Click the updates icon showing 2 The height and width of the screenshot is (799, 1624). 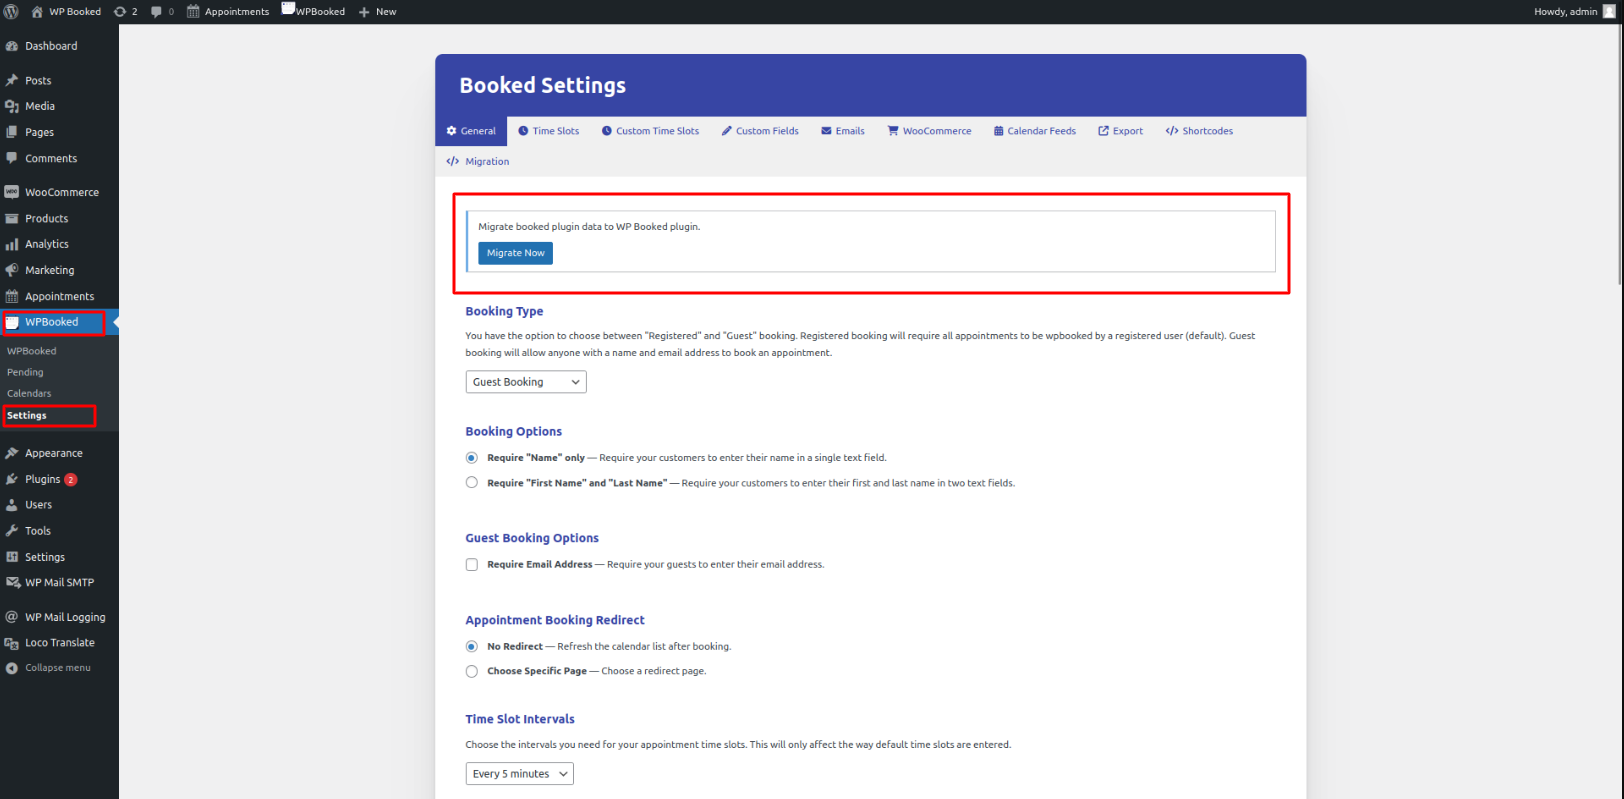tap(120, 12)
